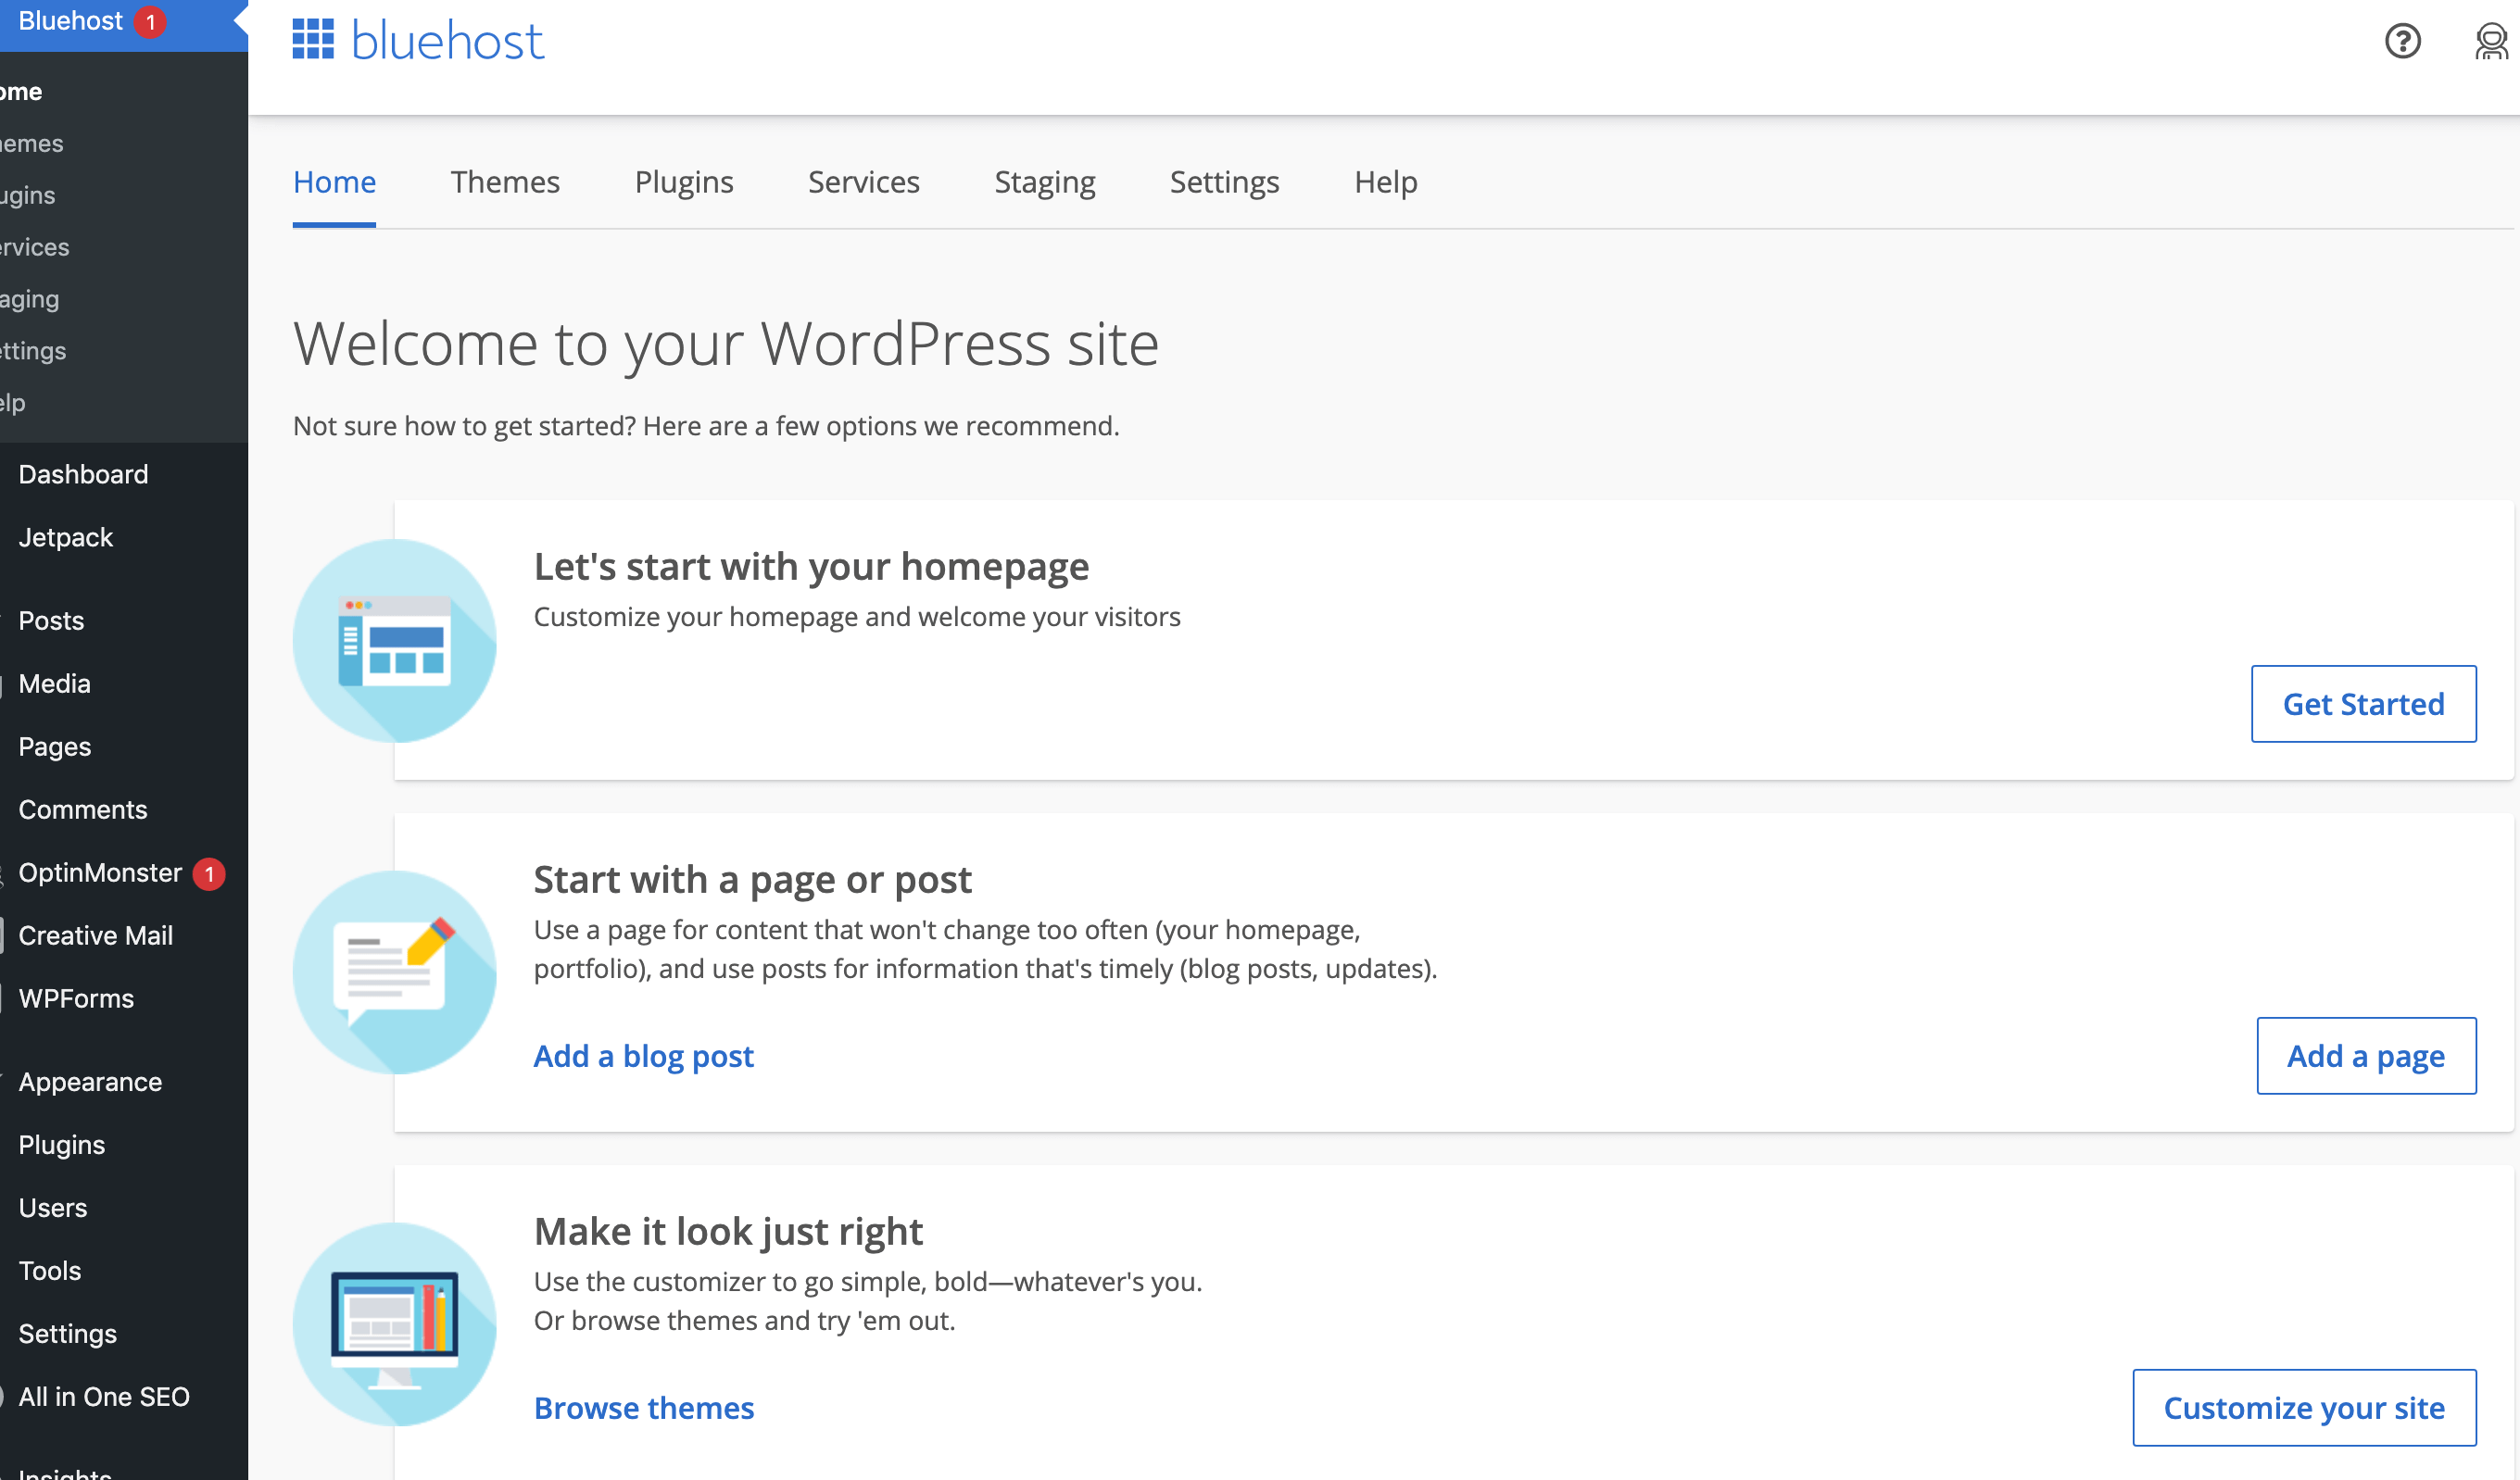The width and height of the screenshot is (2520, 1480).
Task: Follow the Add a blog post link
Action: 644,1056
